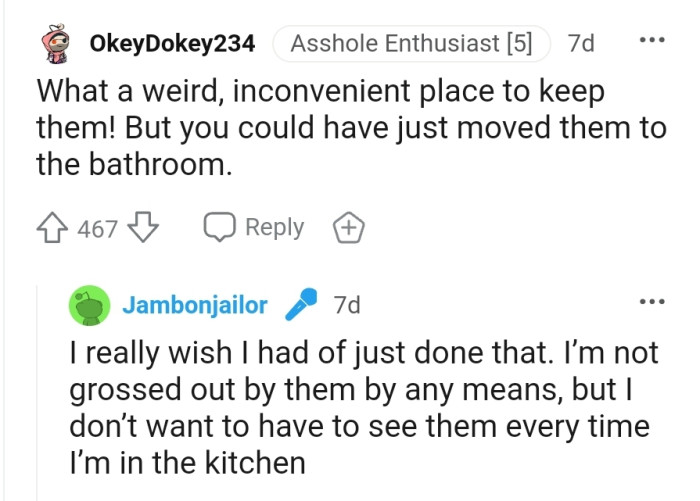Open OkeyDokey234's avatar image

click(57, 44)
